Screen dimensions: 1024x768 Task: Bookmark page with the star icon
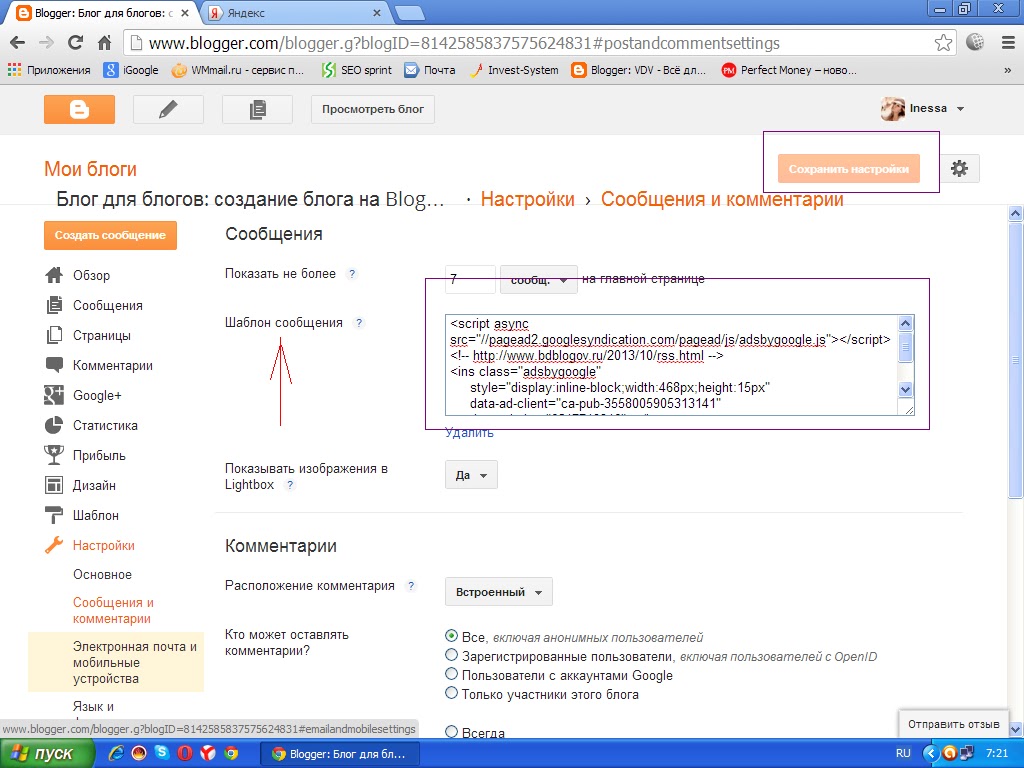point(943,43)
